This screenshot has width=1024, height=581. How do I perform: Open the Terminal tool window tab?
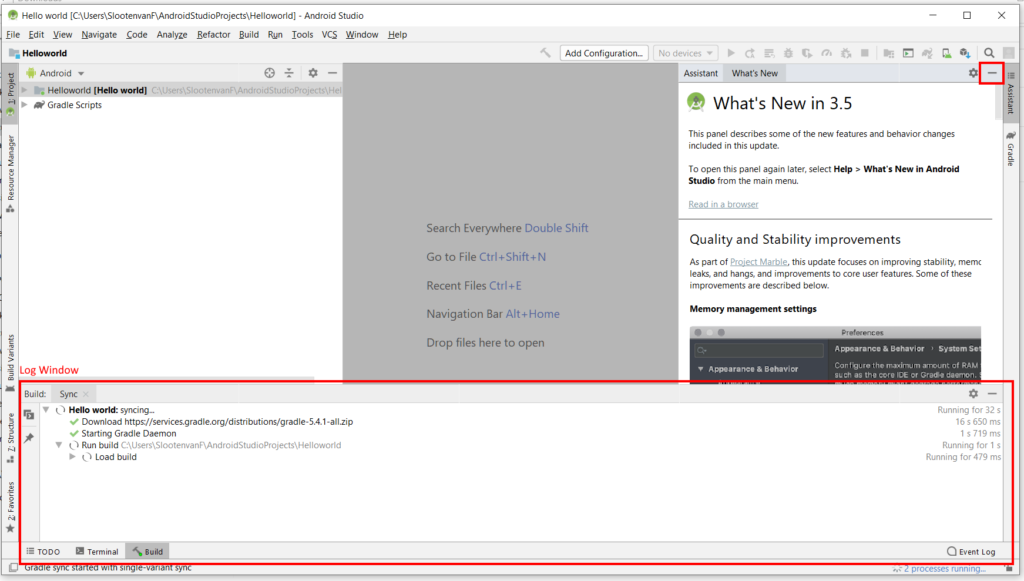point(97,552)
